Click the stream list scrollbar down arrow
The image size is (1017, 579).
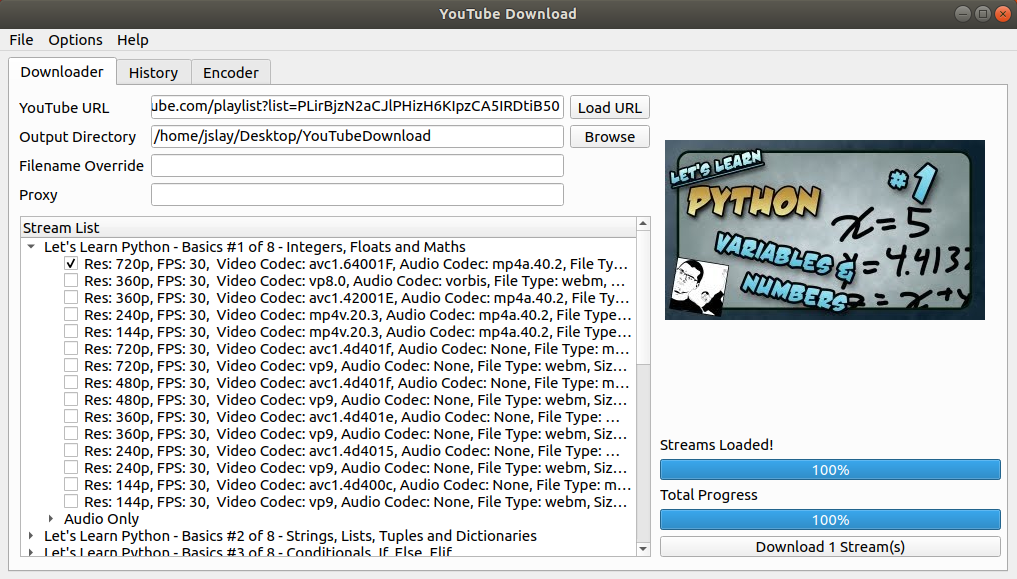(x=644, y=549)
